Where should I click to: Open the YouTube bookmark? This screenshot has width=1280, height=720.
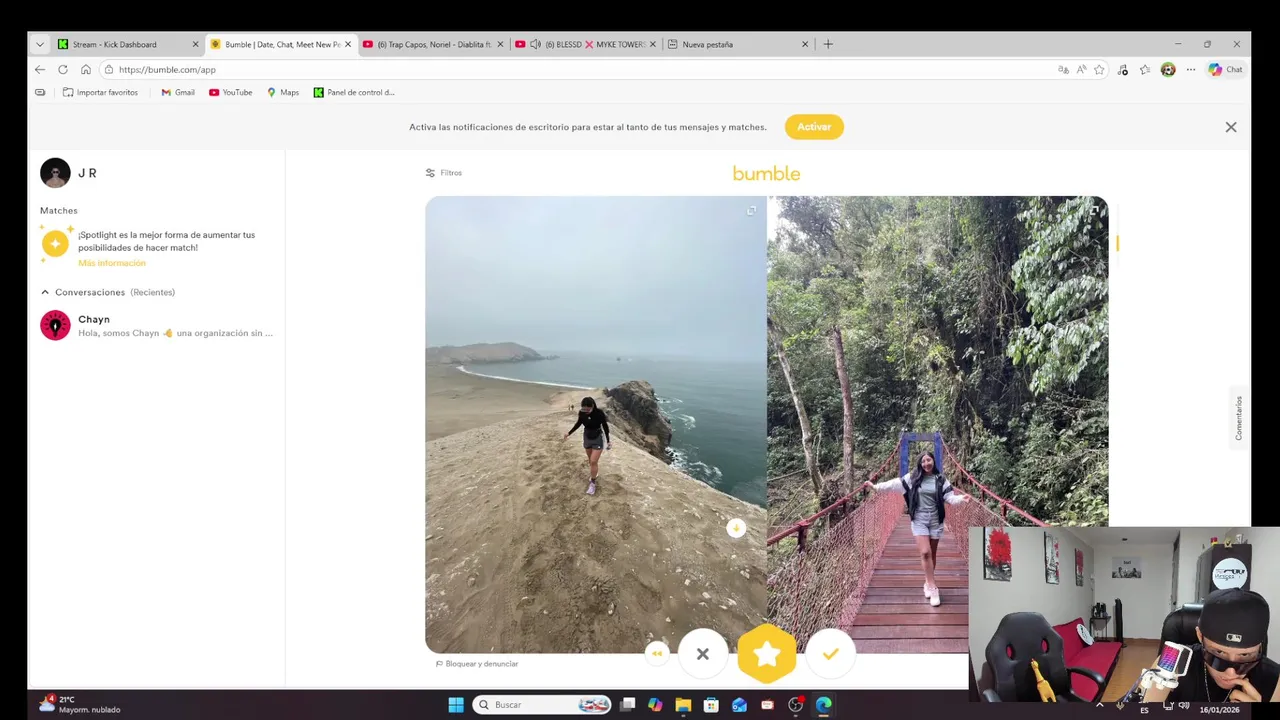(x=231, y=92)
